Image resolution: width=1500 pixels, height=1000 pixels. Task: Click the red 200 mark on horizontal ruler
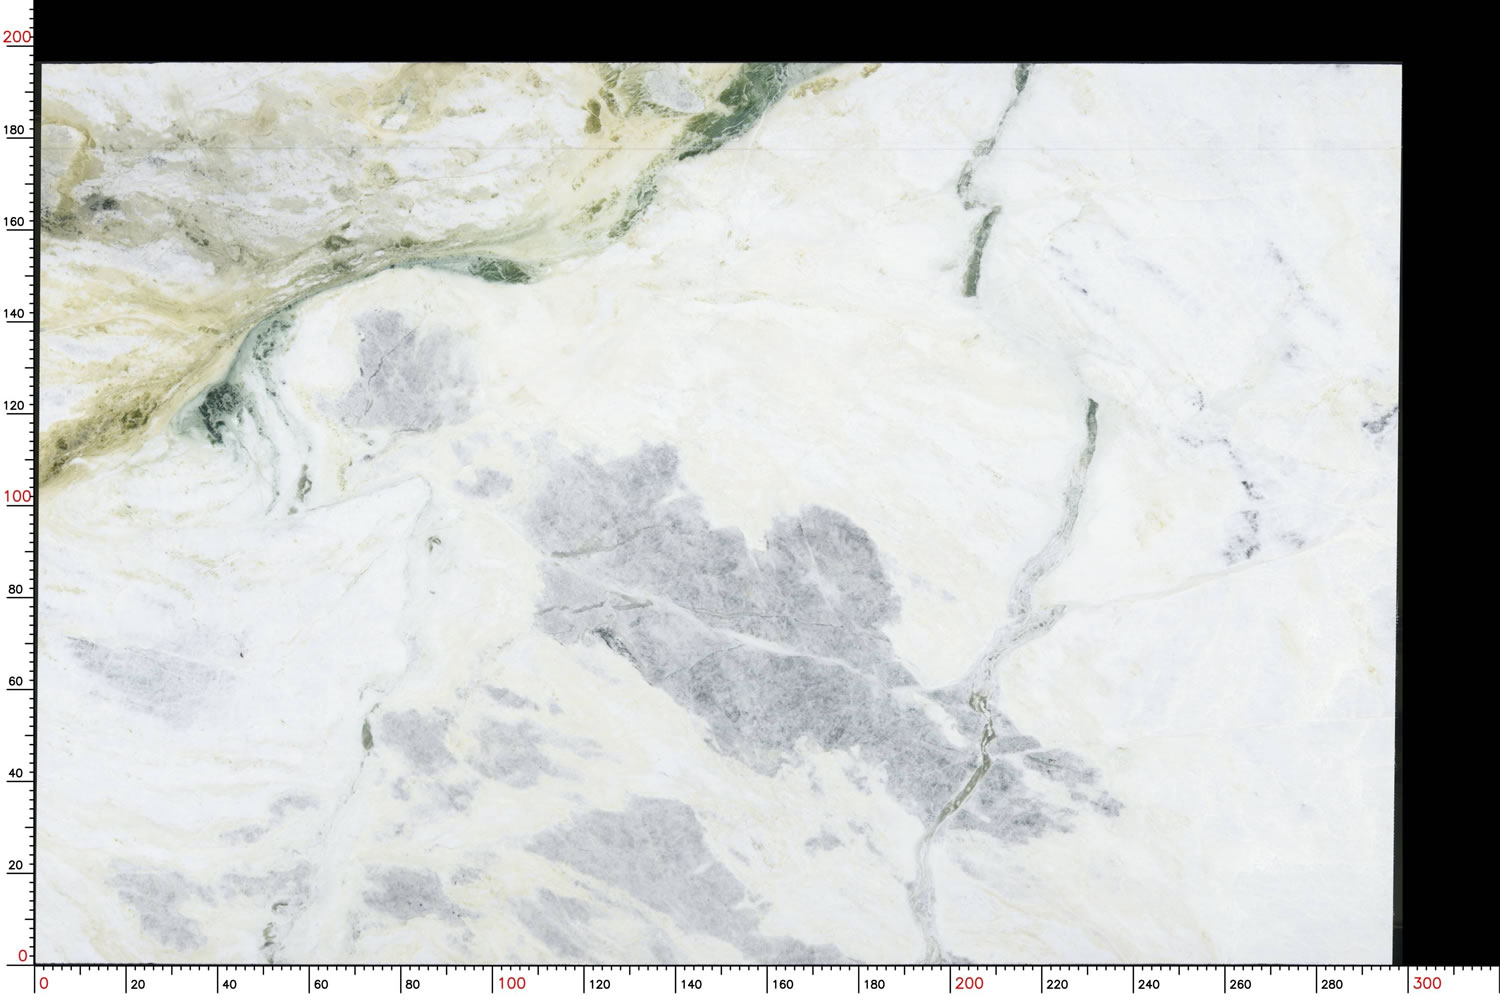click(968, 983)
